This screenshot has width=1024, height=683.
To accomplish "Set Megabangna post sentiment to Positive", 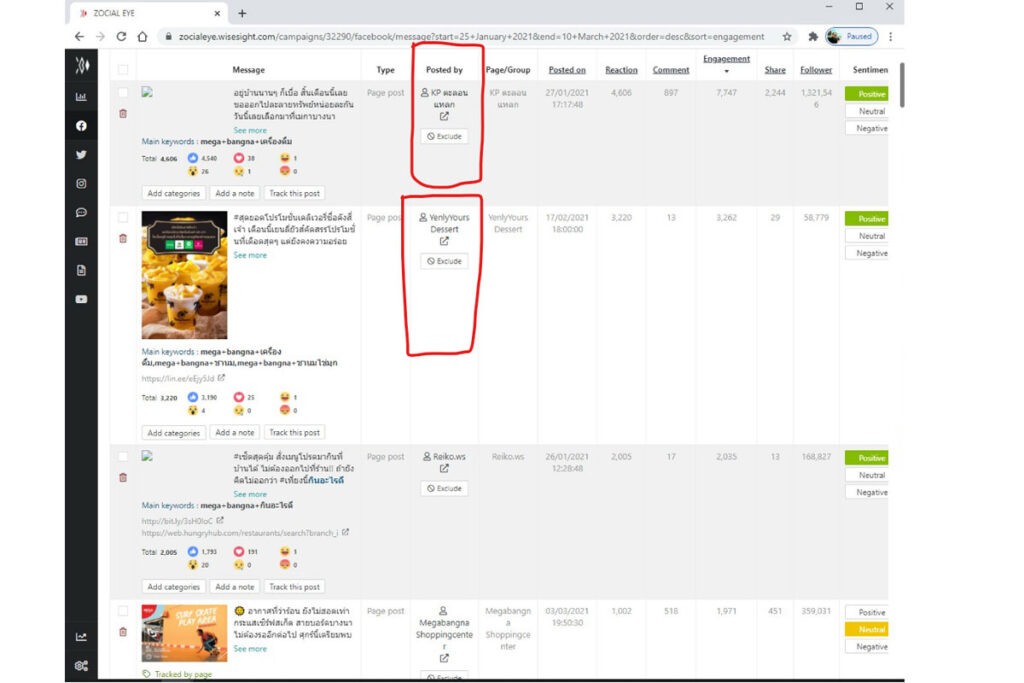I will 867,612.
